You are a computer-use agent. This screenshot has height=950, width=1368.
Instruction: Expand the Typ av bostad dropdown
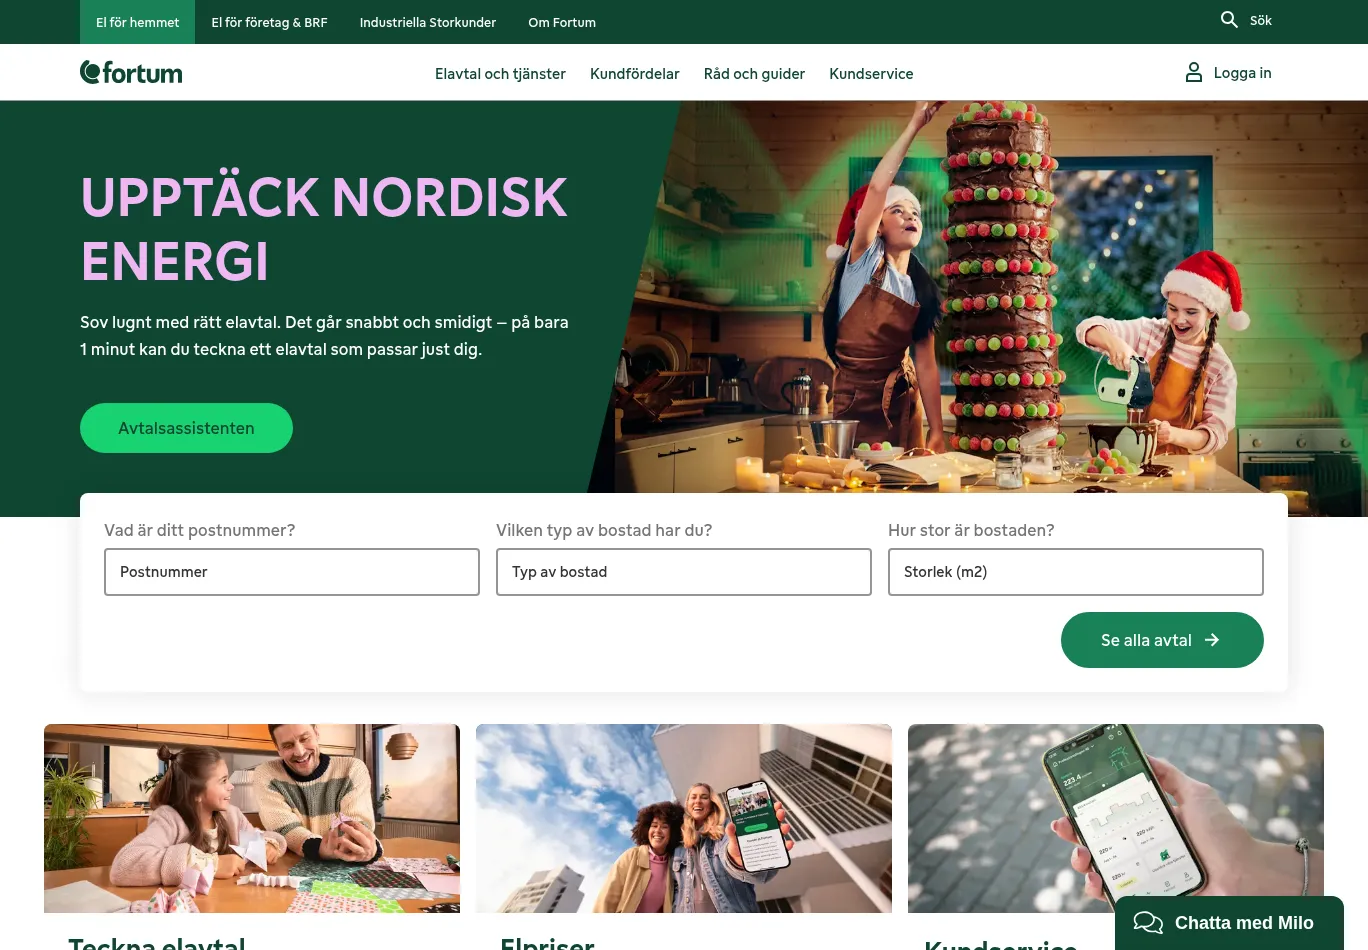pos(684,572)
